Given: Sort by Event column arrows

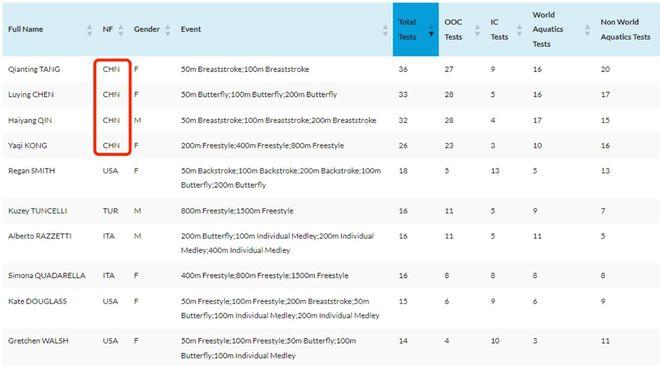Looking at the screenshot, I should point(385,30).
